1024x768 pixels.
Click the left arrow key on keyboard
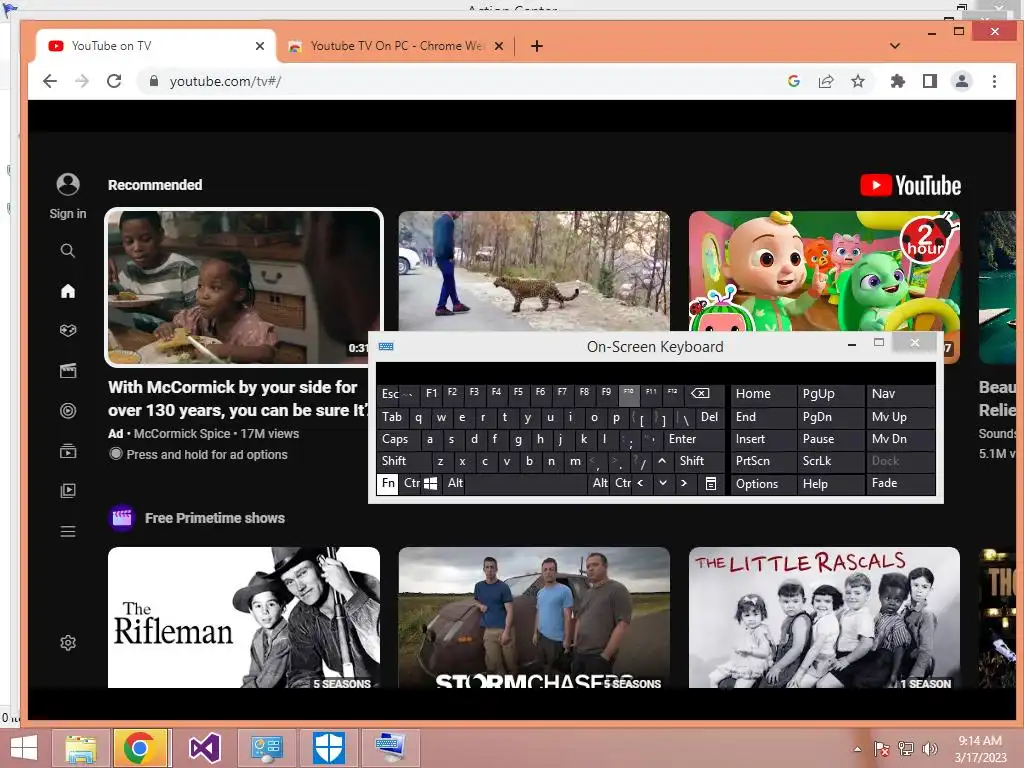click(641, 483)
